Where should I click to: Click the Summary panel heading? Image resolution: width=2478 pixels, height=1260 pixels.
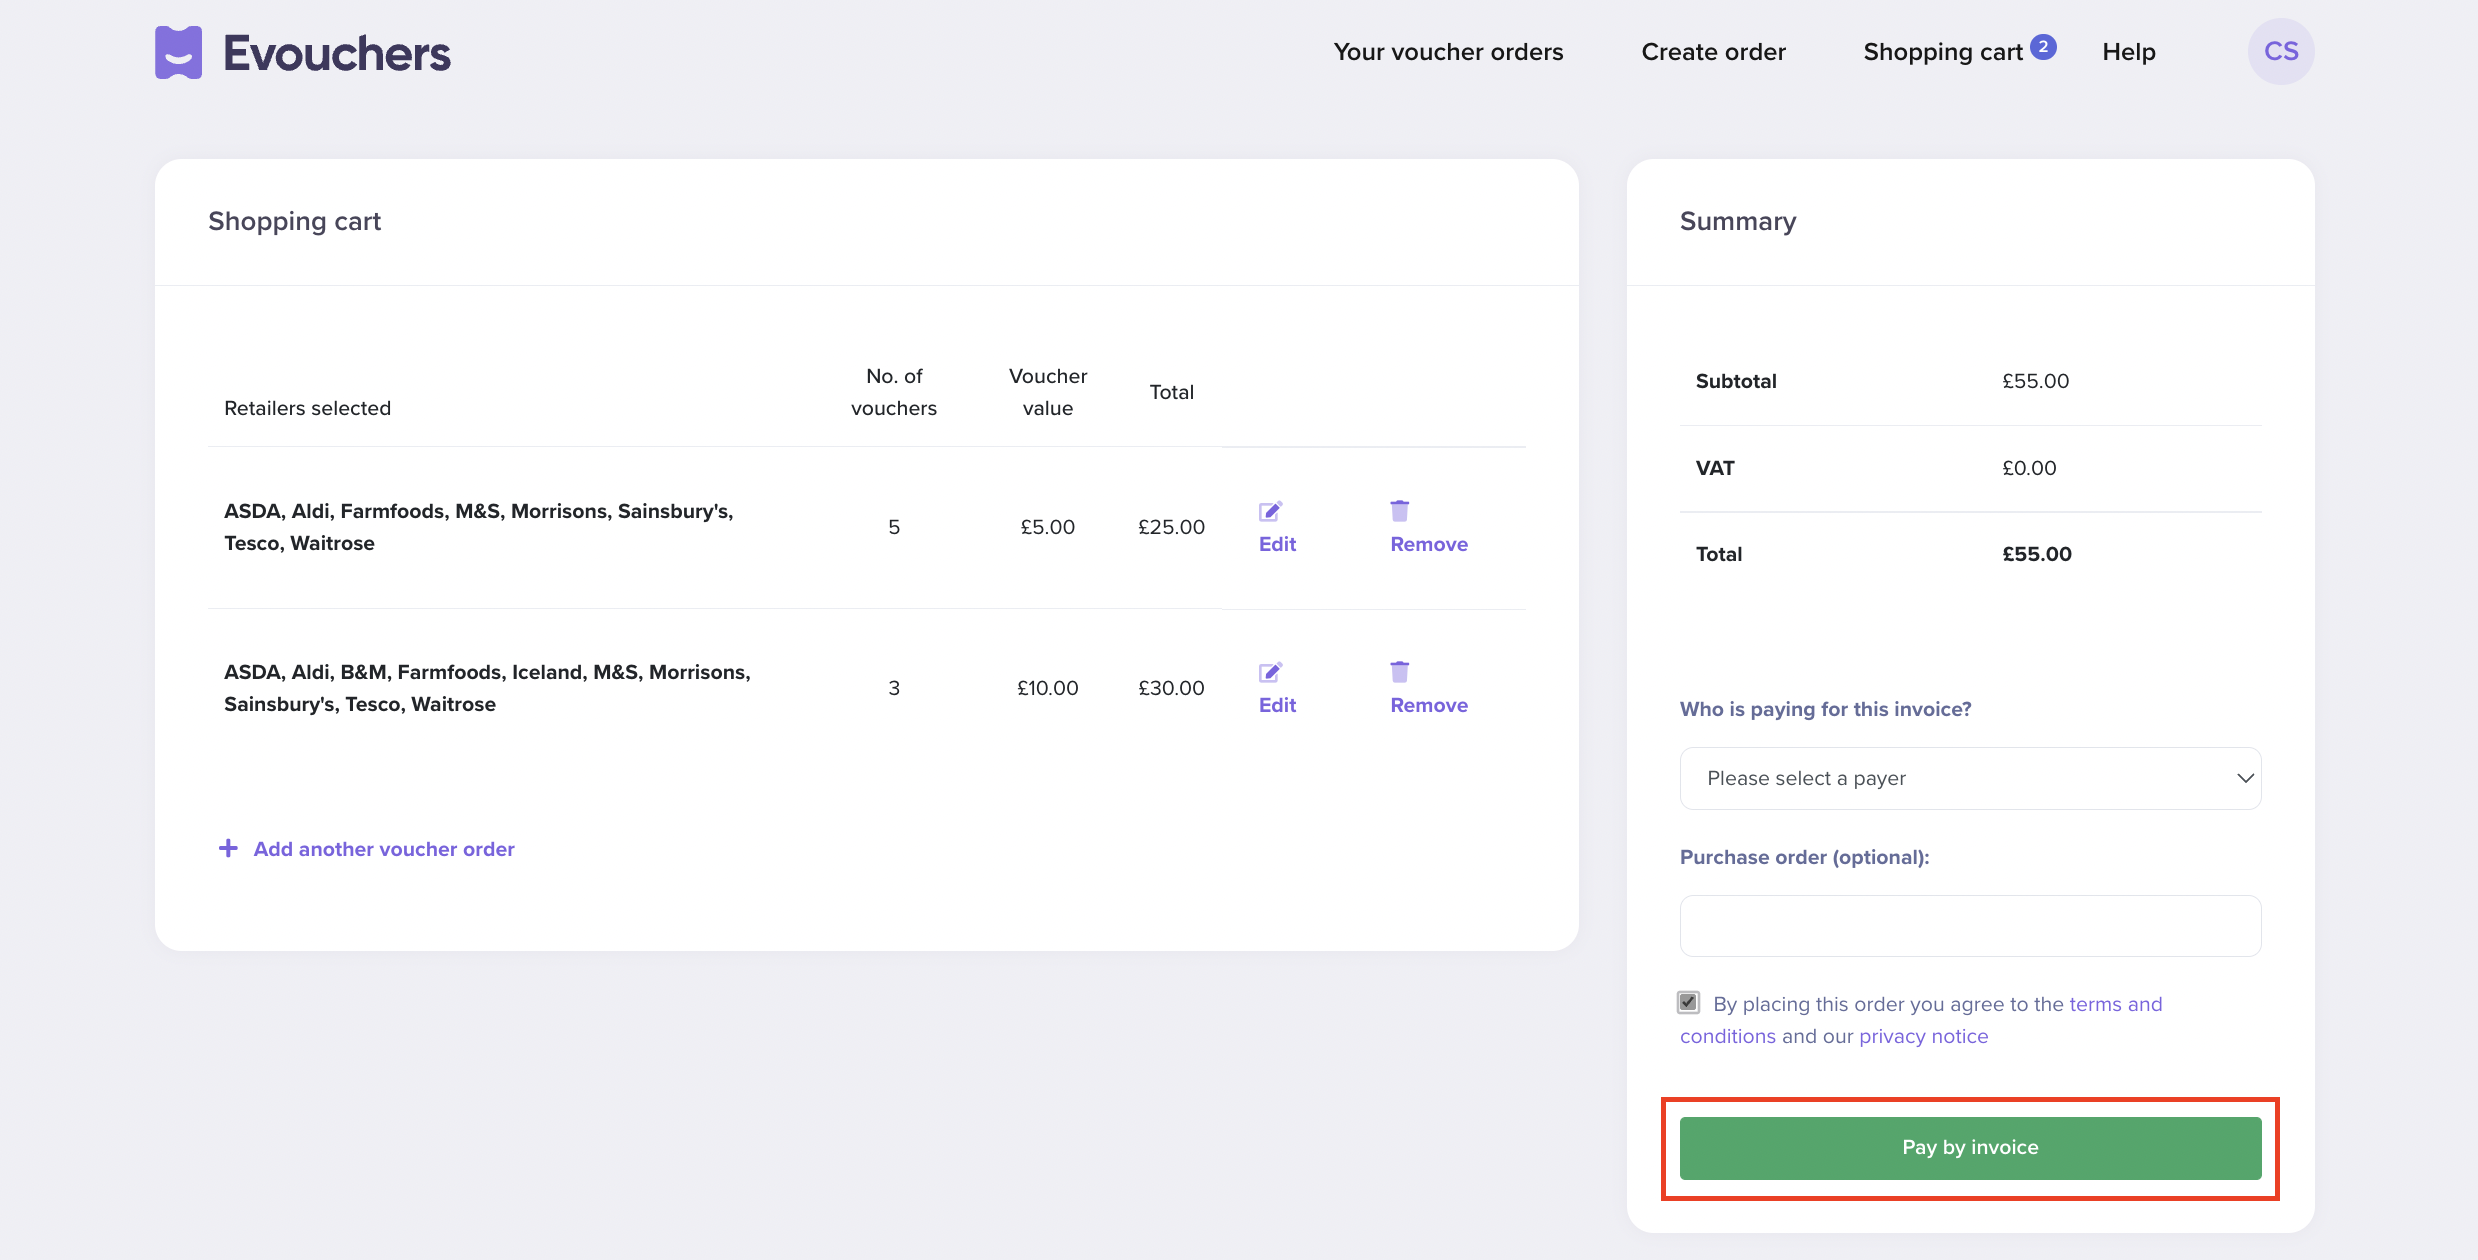(x=1738, y=221)
